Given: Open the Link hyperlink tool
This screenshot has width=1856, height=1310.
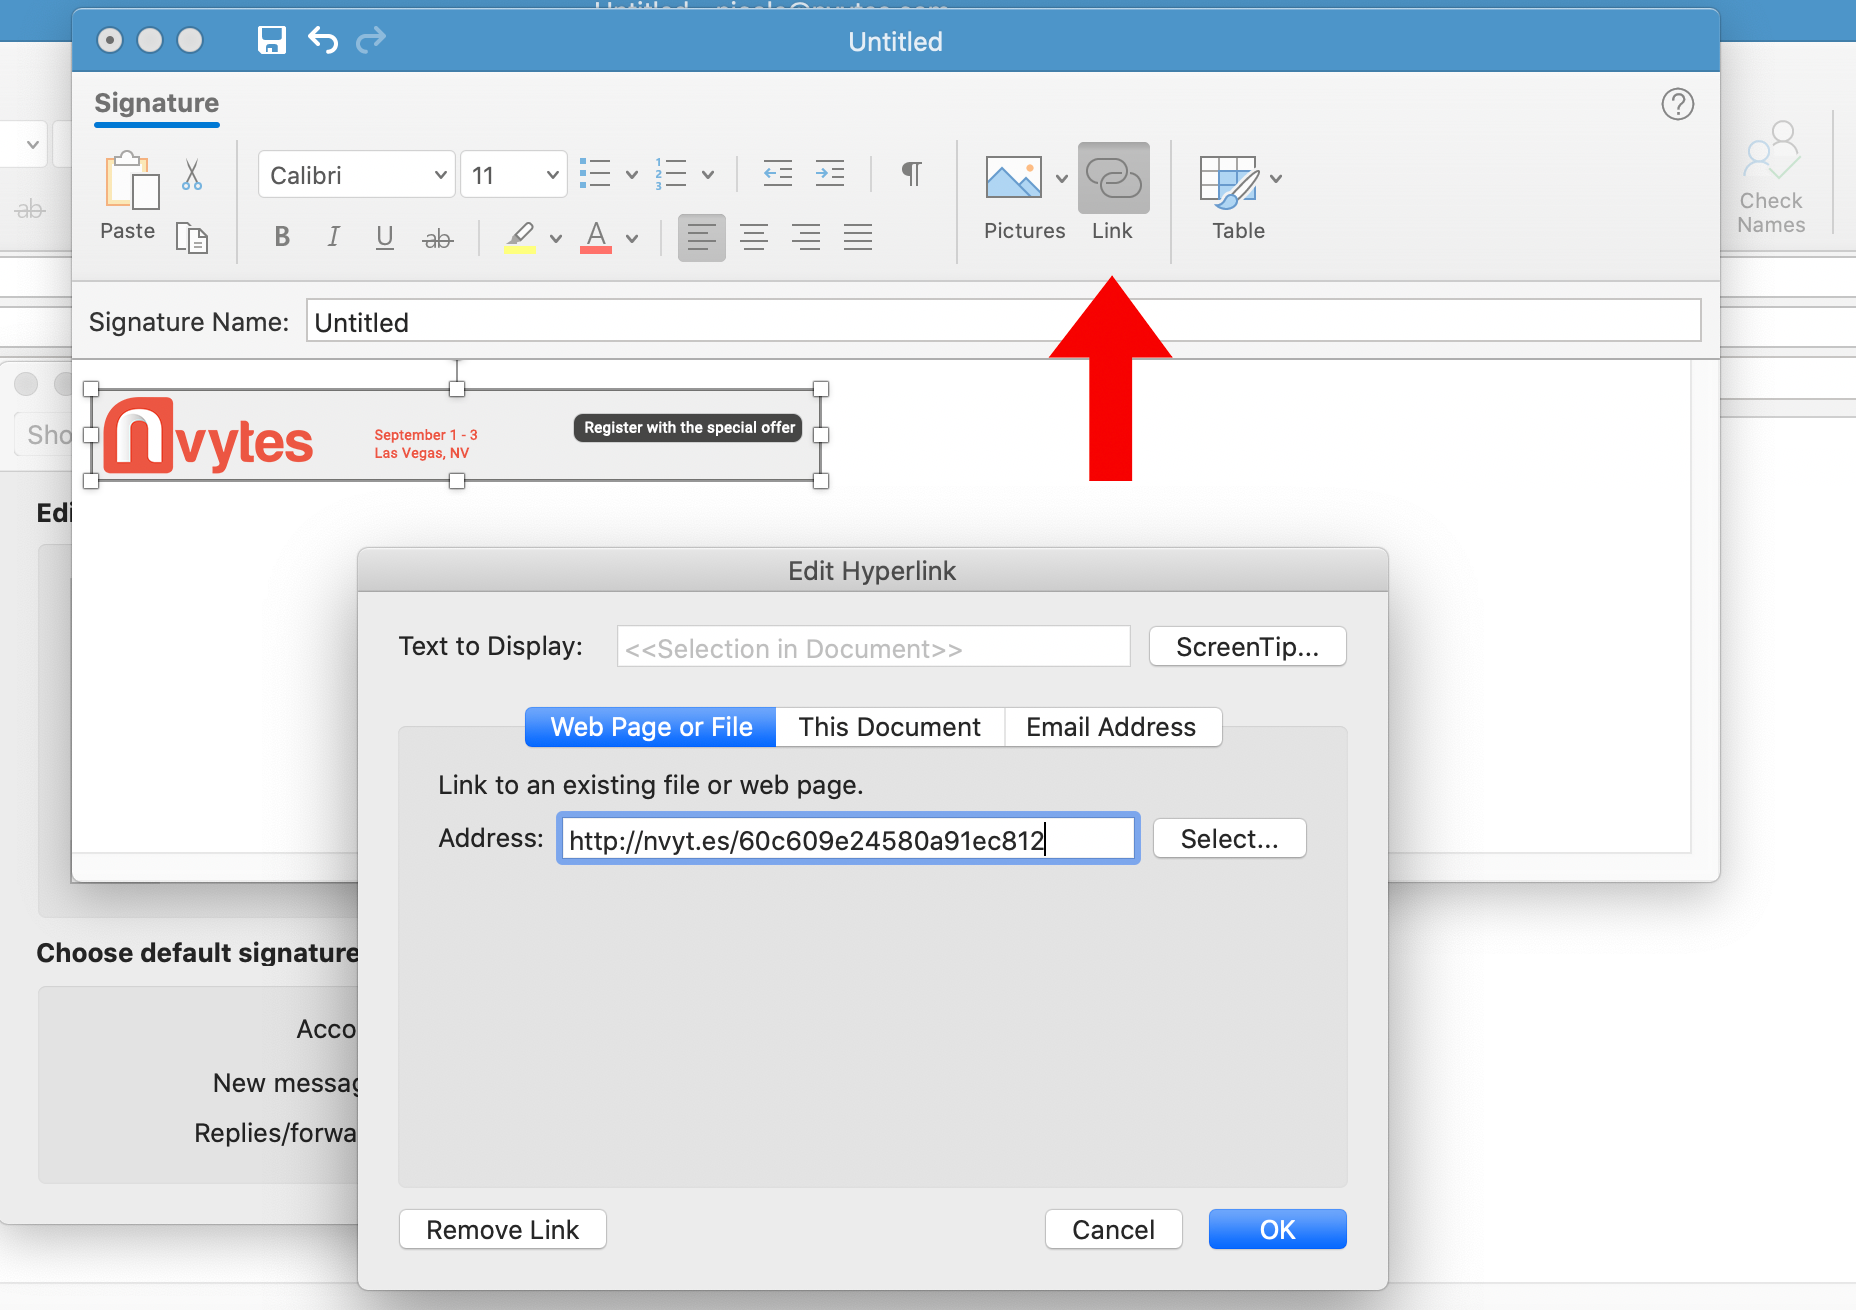Looking at the screenshot, I should coord(1113,180).
